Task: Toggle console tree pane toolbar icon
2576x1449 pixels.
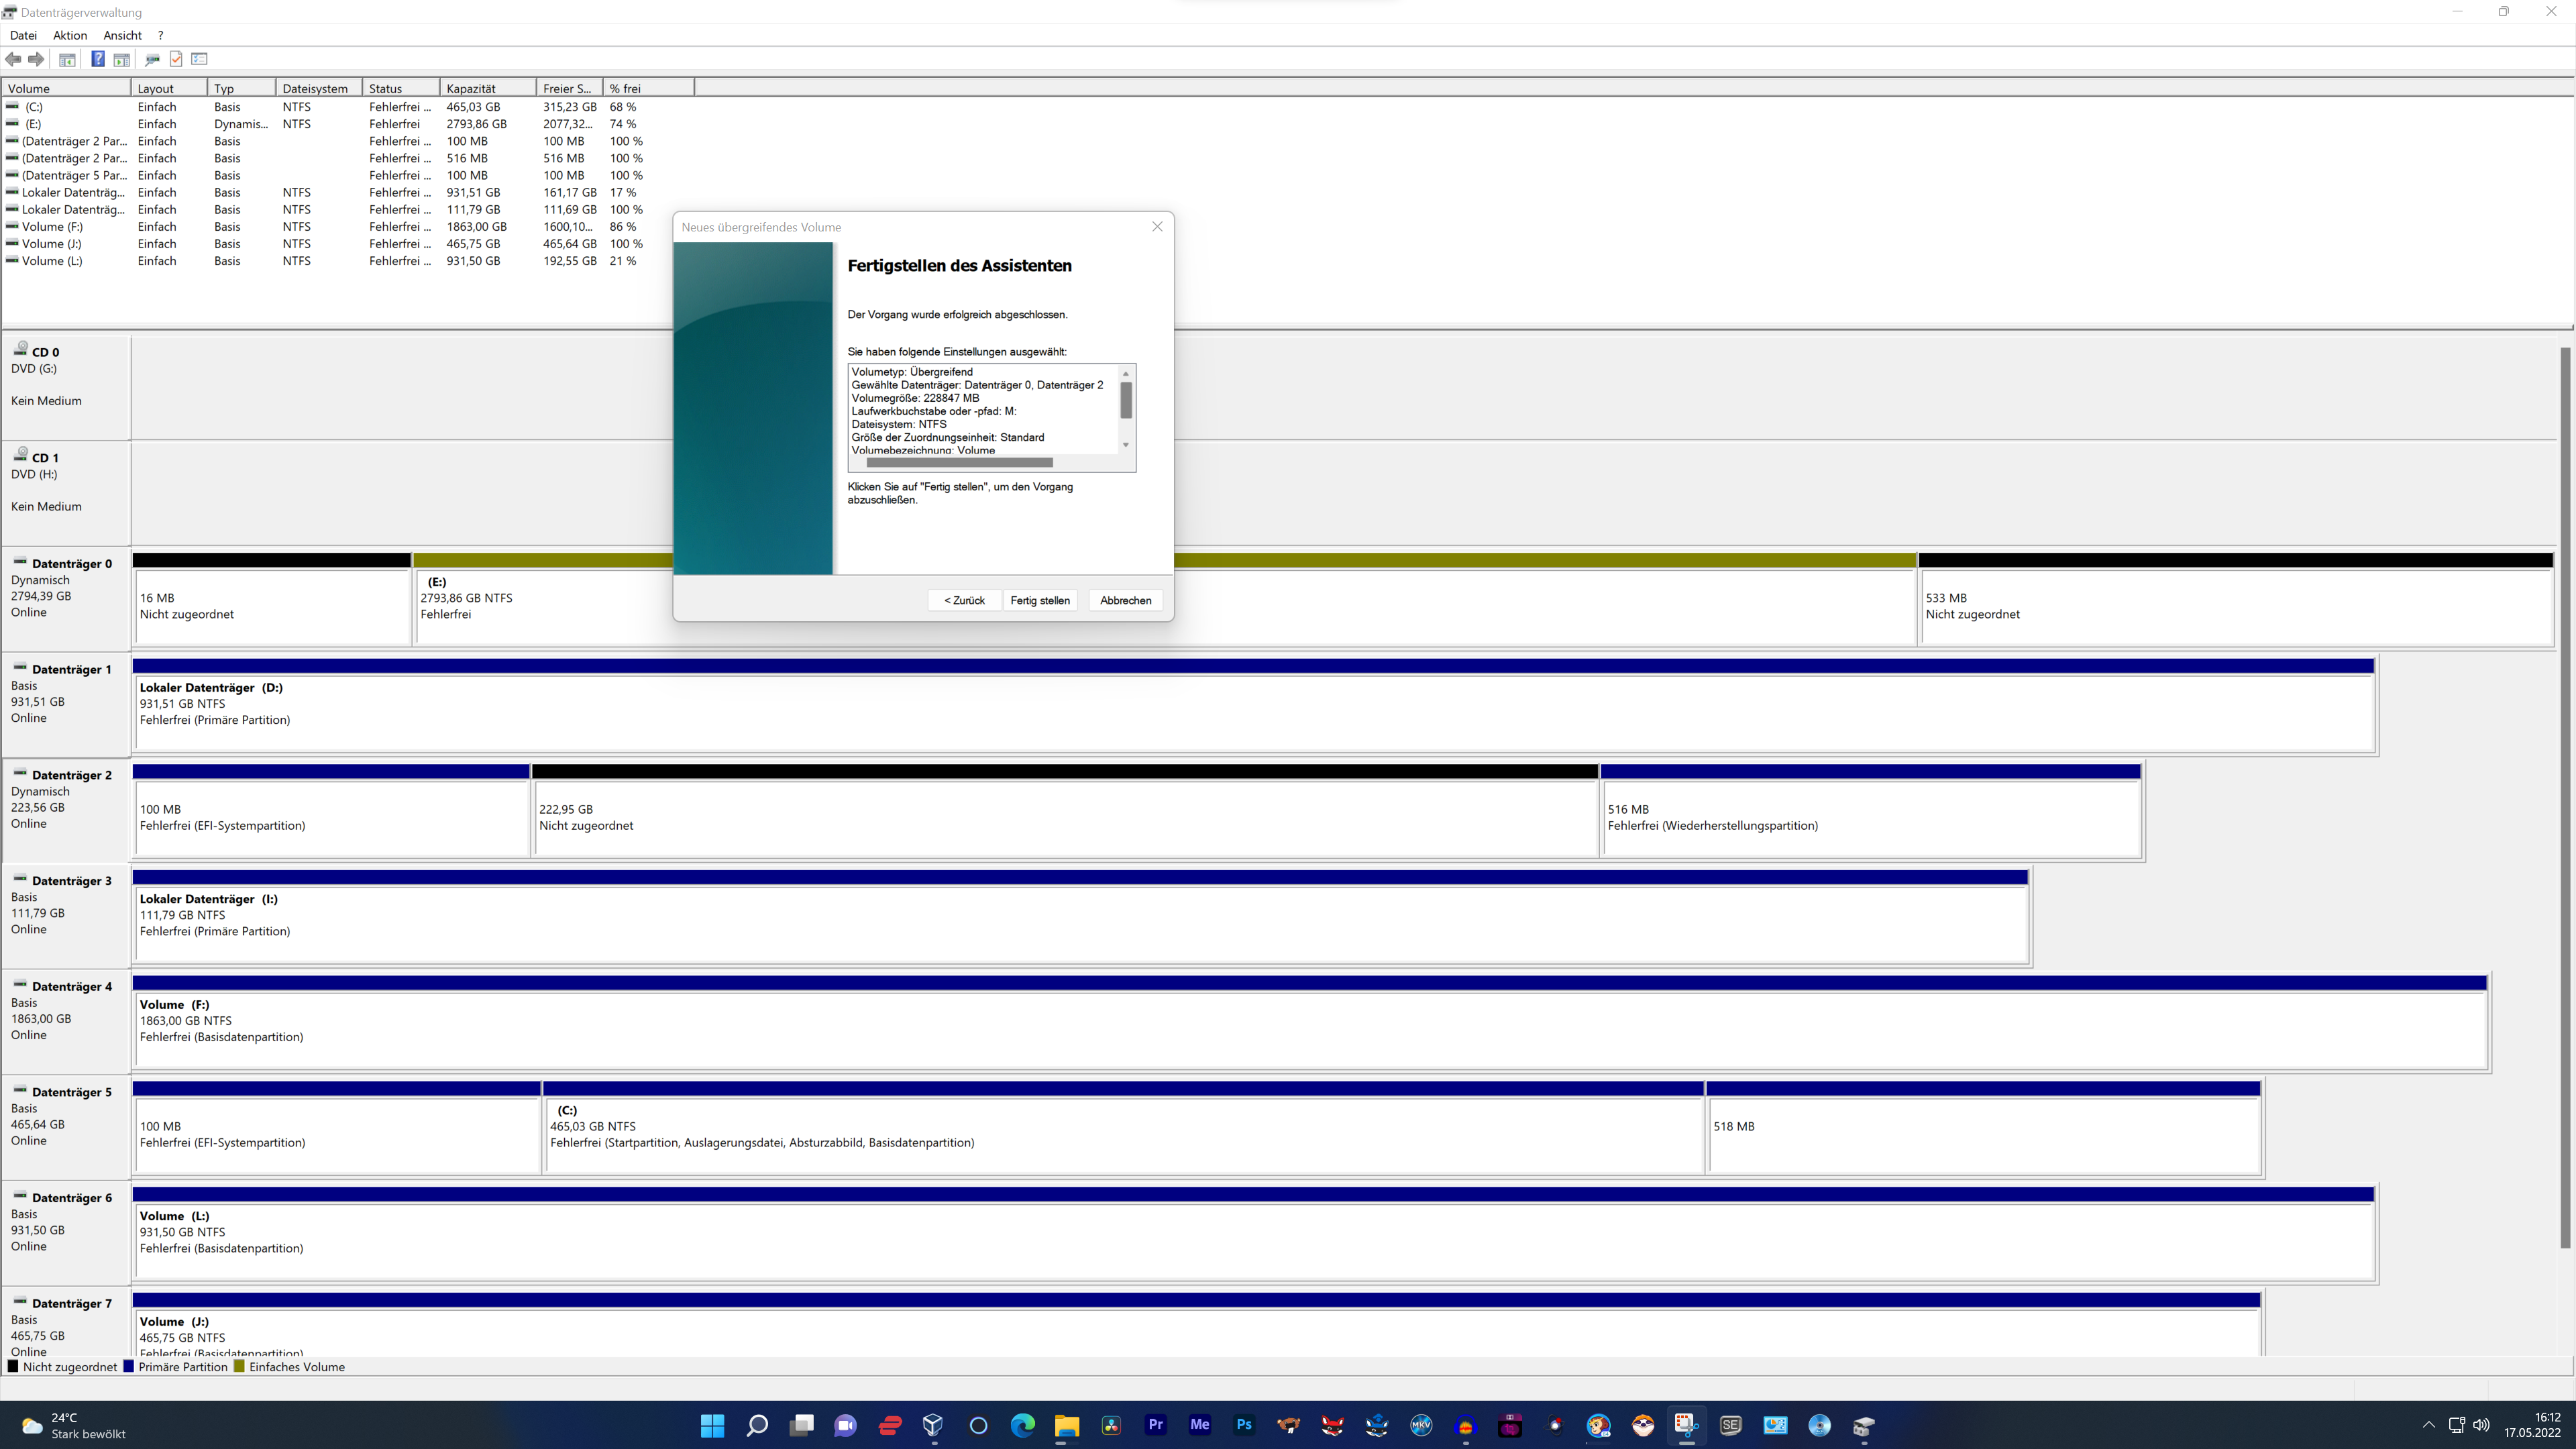Action: [67, 59]
